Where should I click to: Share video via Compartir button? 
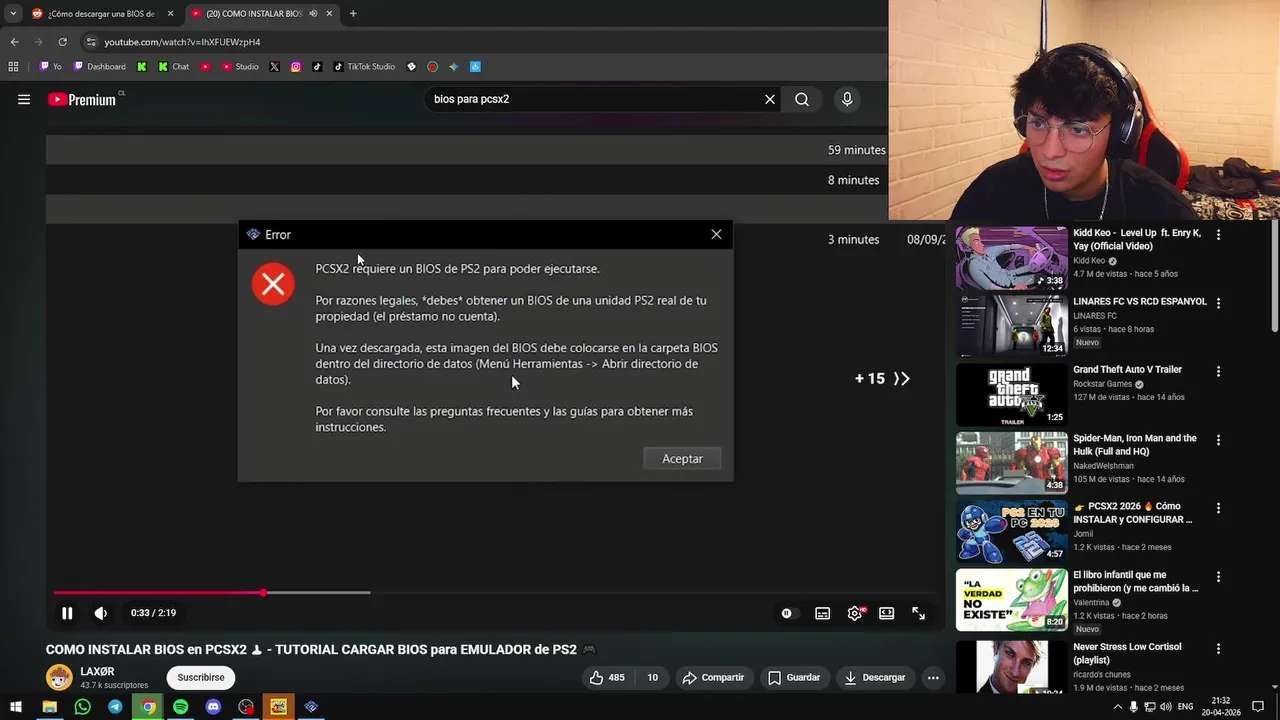pos(713,677)
